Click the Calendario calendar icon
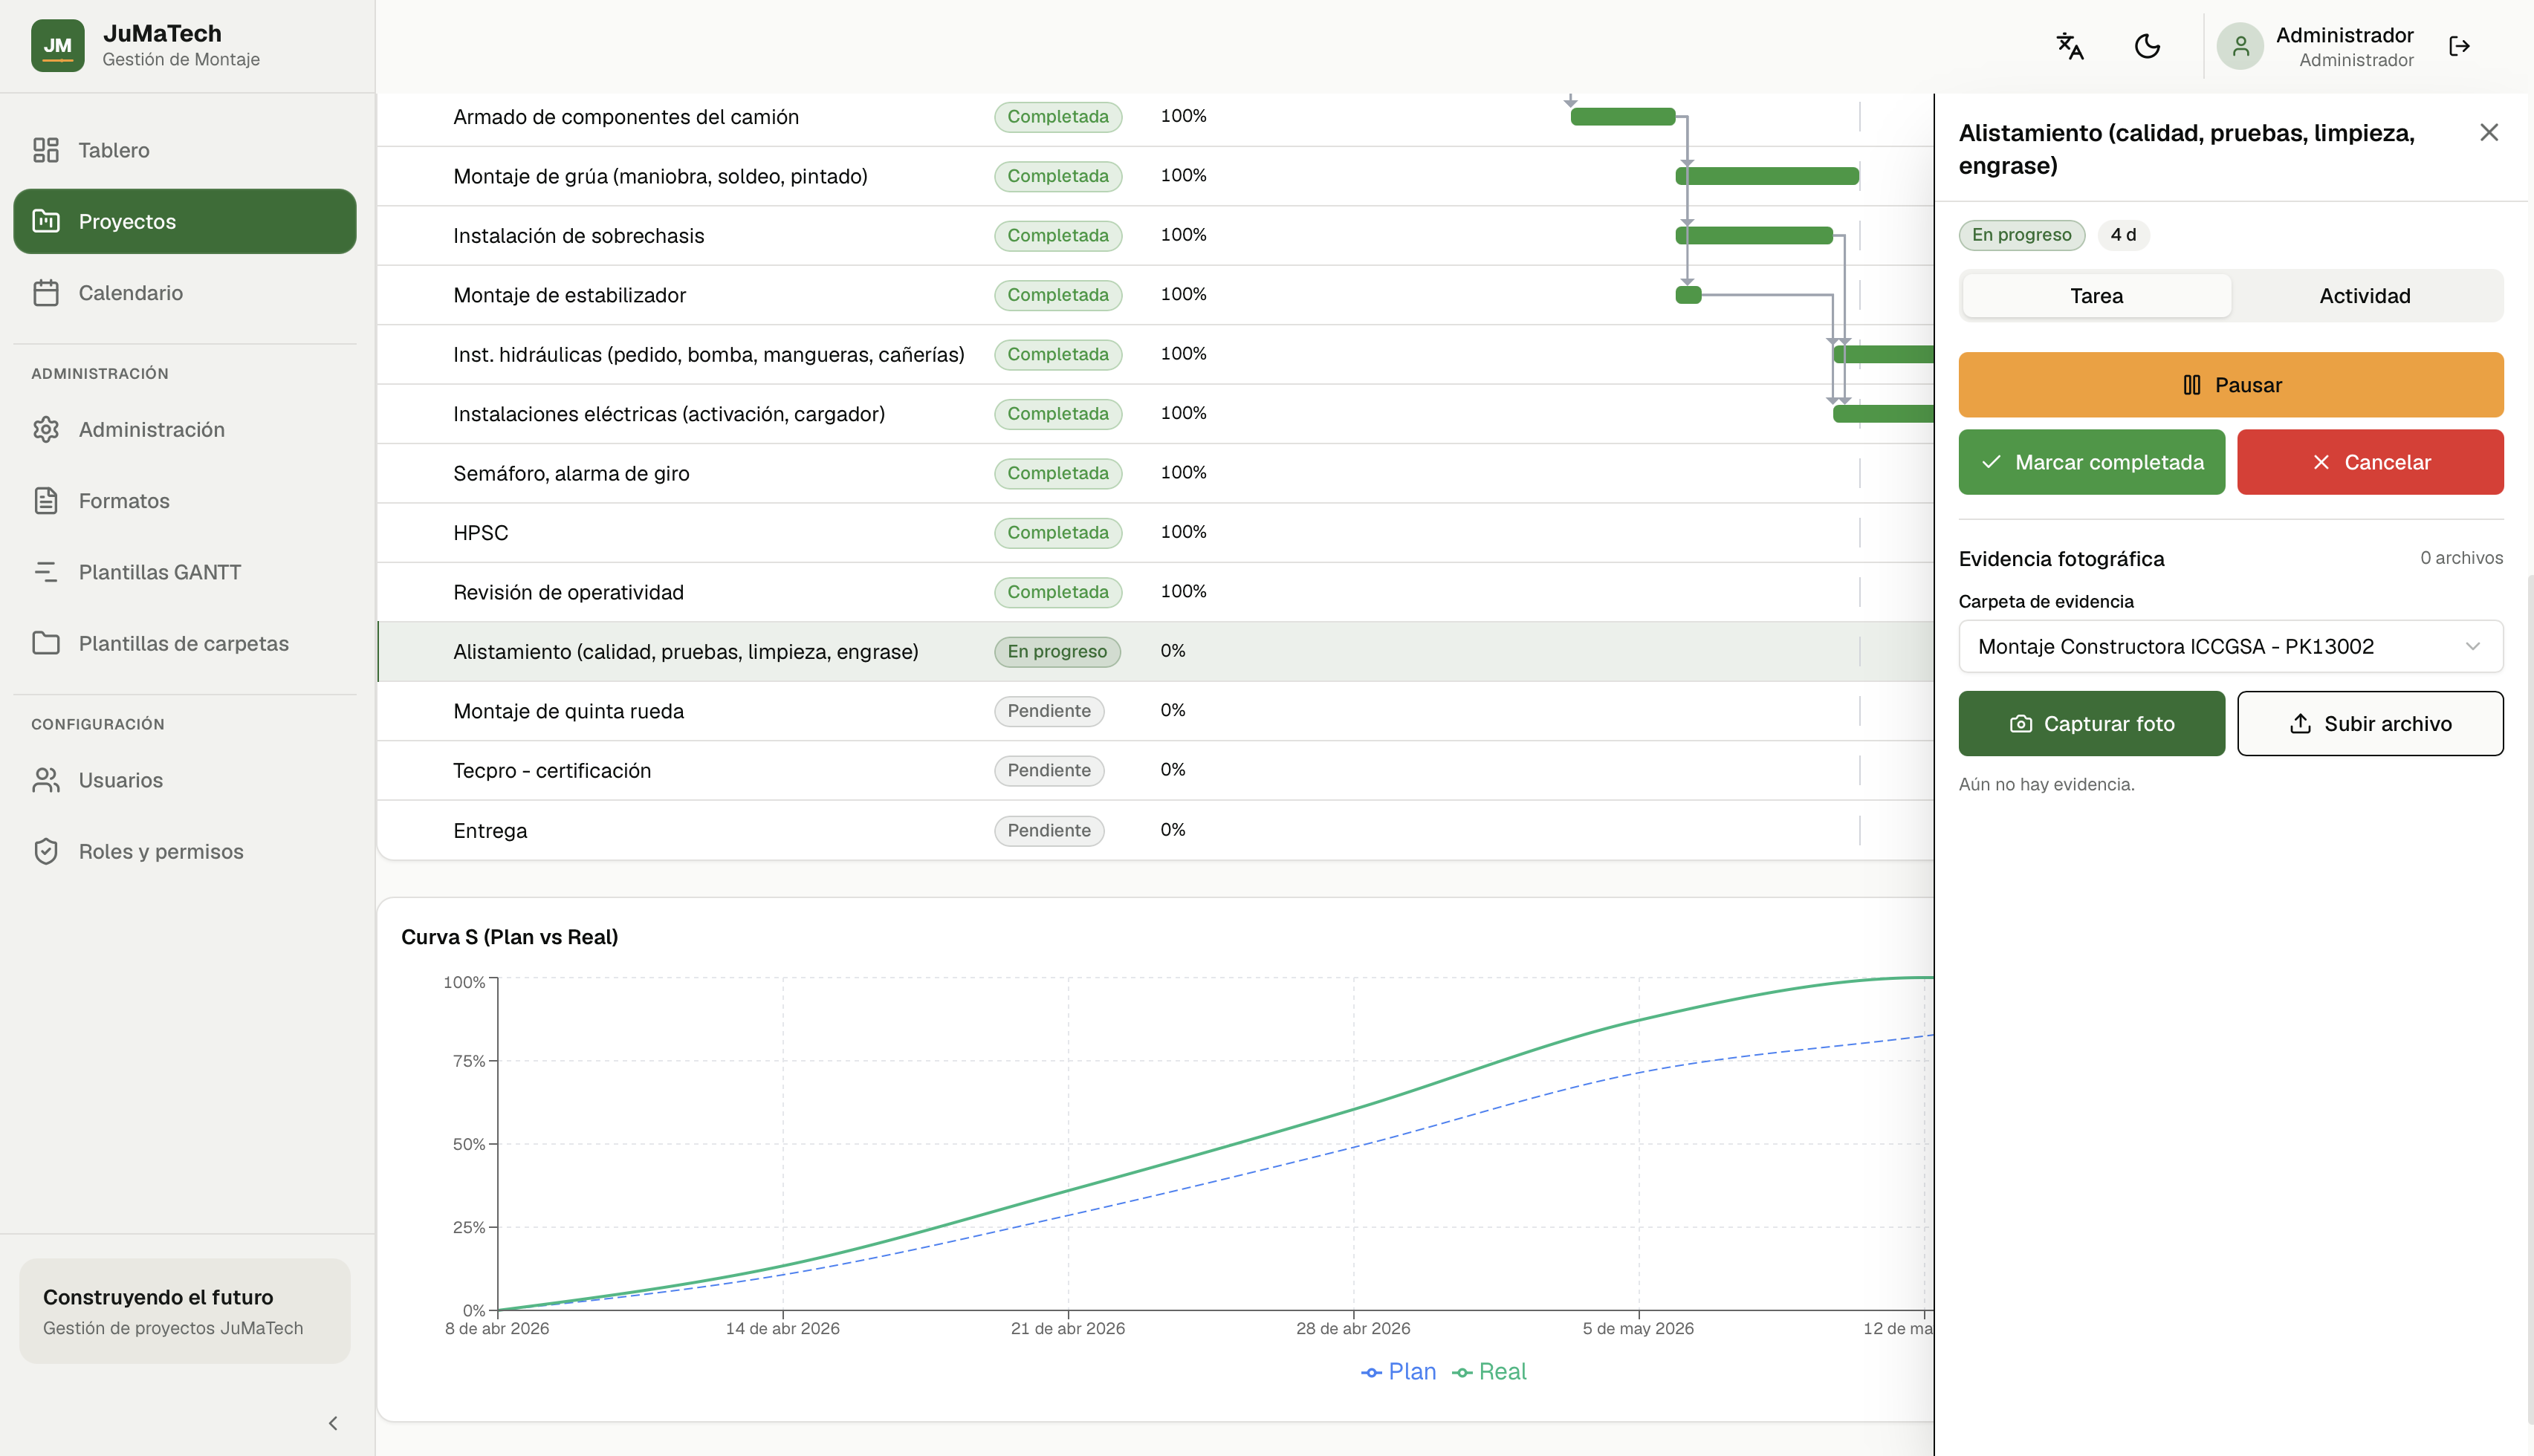 click(46, 293)
